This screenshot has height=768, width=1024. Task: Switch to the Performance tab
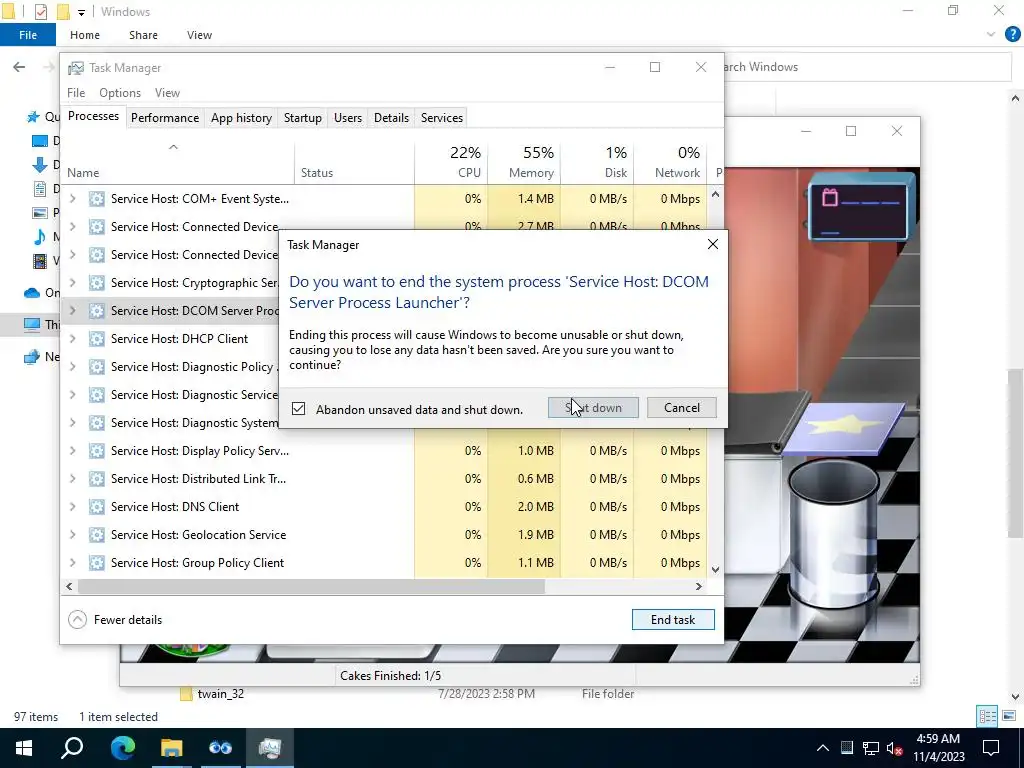click(x=165, y=118)
